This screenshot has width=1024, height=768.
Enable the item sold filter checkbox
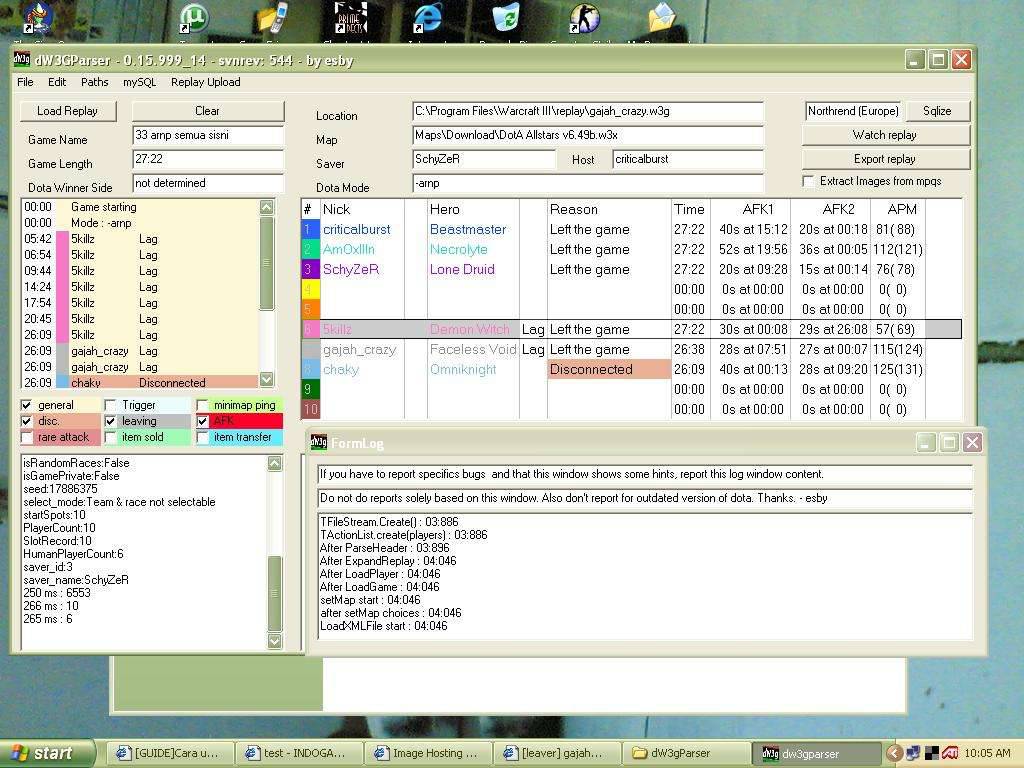[x=110, y=438]
